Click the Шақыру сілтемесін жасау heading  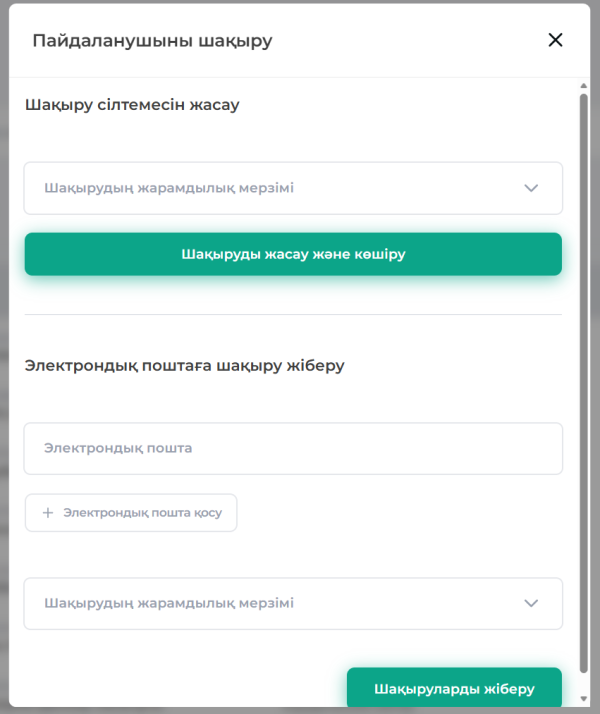[x=132, y=105]
